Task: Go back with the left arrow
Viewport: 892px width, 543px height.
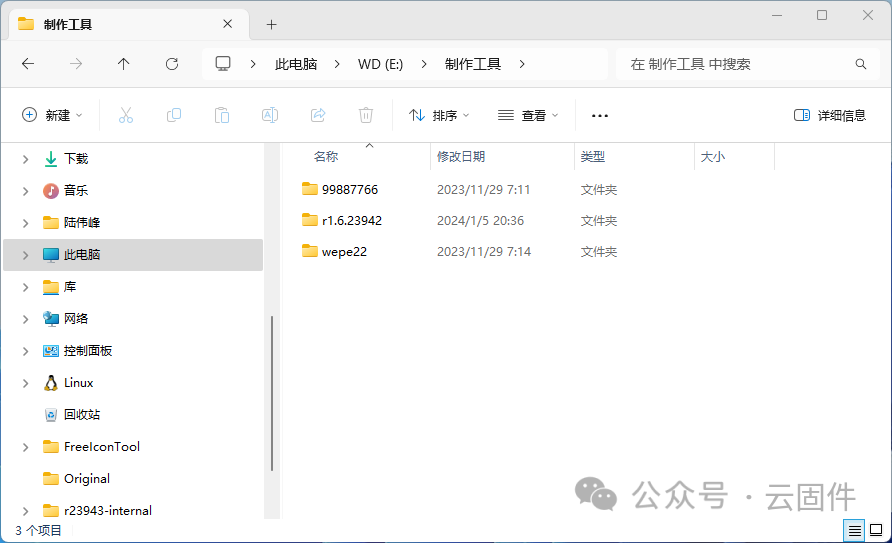Action: click(28, 64)
